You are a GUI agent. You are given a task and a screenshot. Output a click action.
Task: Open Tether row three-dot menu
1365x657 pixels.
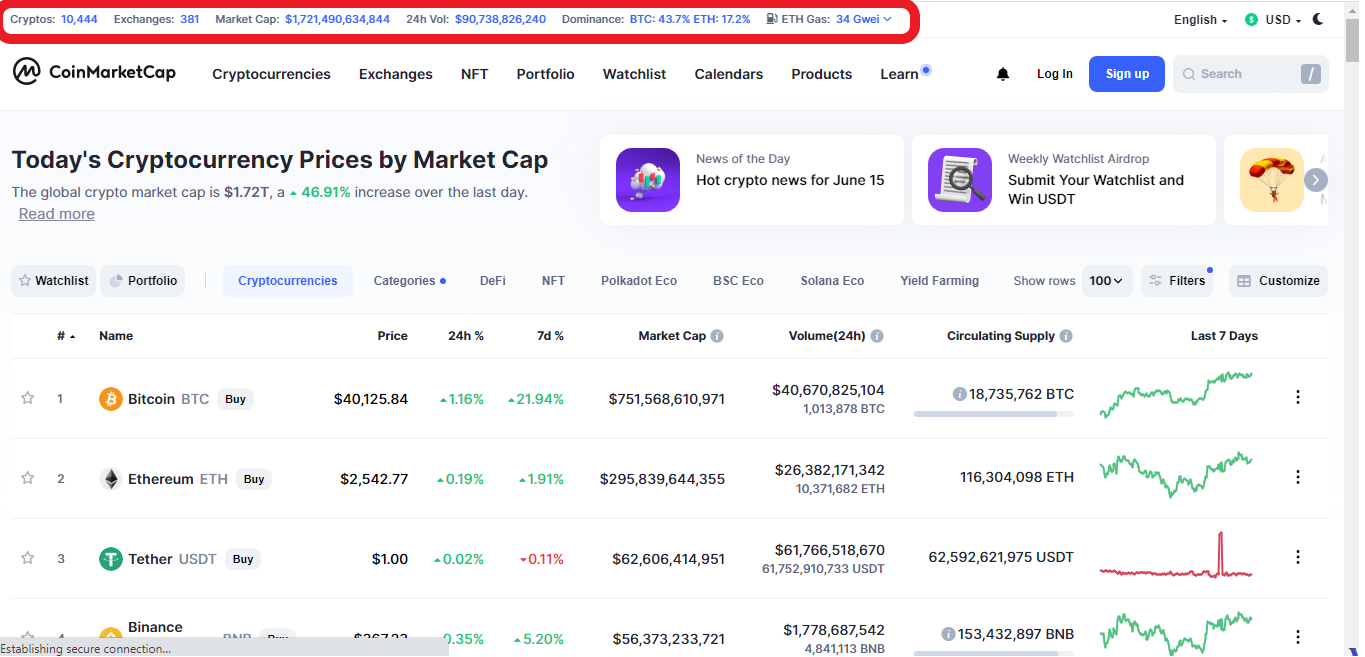(1298, 557)
